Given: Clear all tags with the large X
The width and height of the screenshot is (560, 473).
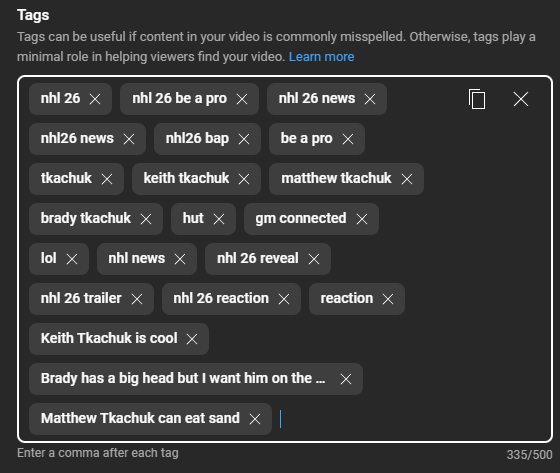Looking at the screenshot, I should click(x=521, y=99).
